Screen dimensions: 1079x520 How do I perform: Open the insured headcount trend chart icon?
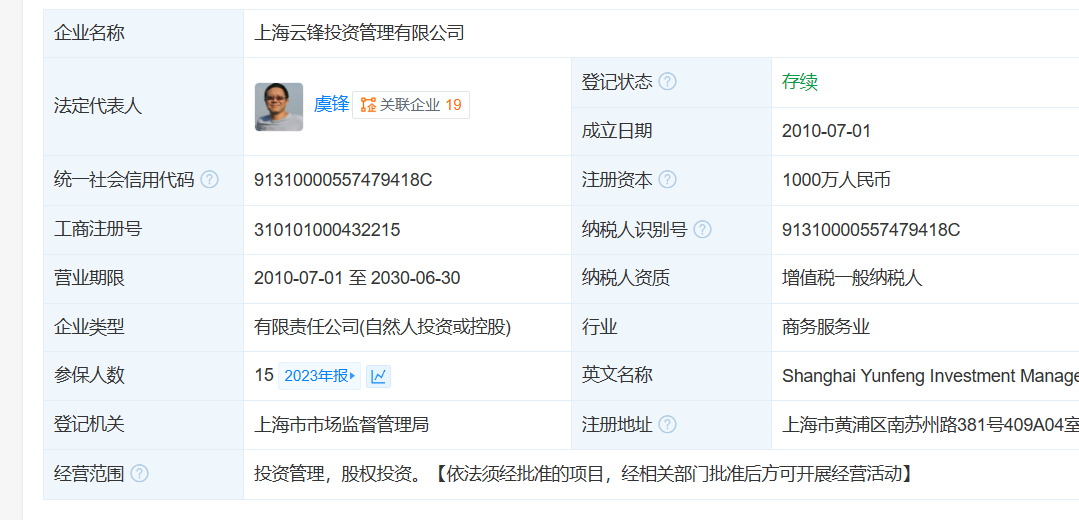(x=378, y=376)
